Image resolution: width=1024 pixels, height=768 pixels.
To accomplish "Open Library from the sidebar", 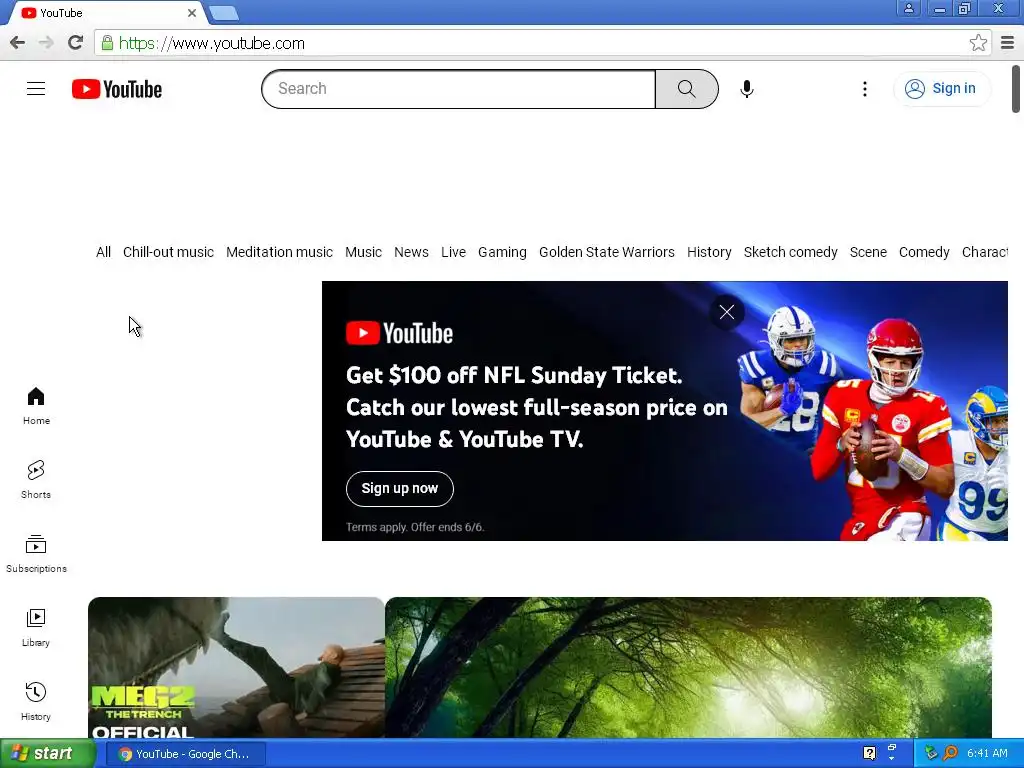I will [x=36, y=628].
